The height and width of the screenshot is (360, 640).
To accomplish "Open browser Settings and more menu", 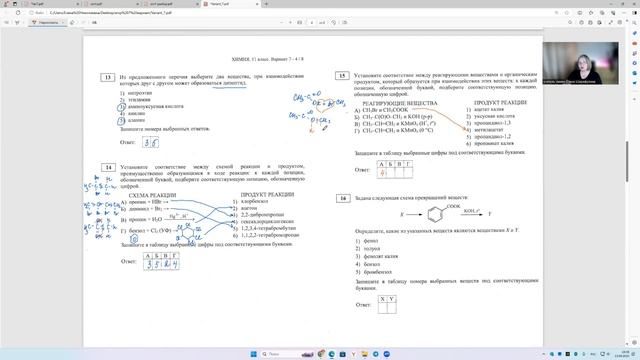I will [x=624, y=13].
